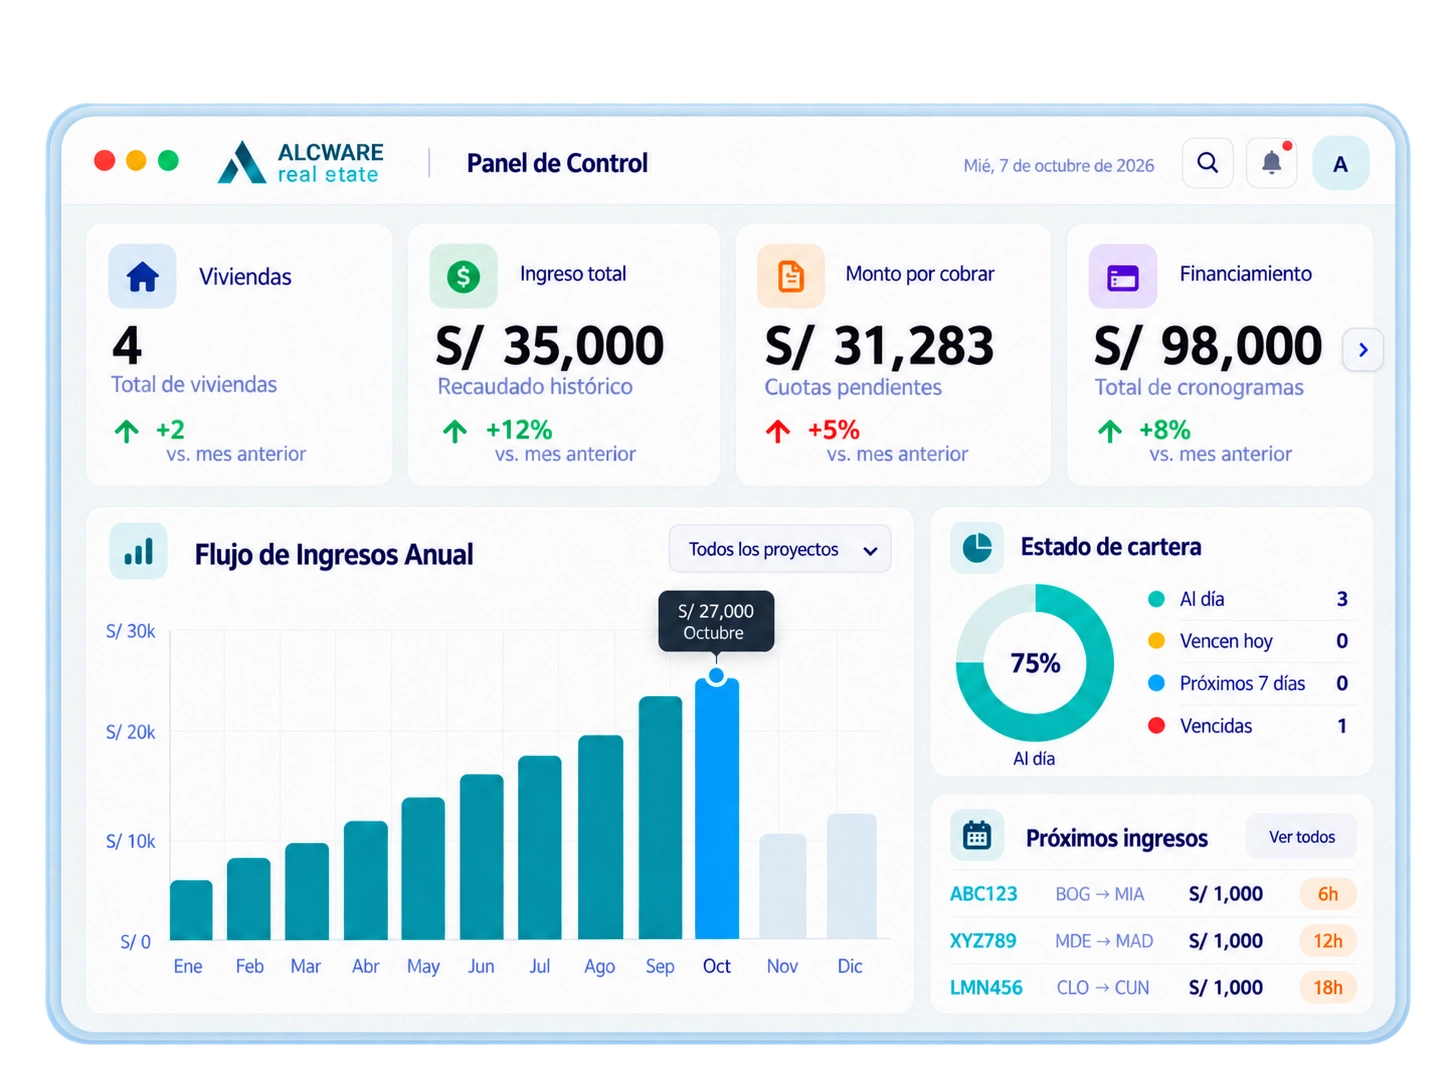Screen dimensions: 1448x1086
Task: Click the house icon on Viviendas card
Action: click(x=142, y=276)
